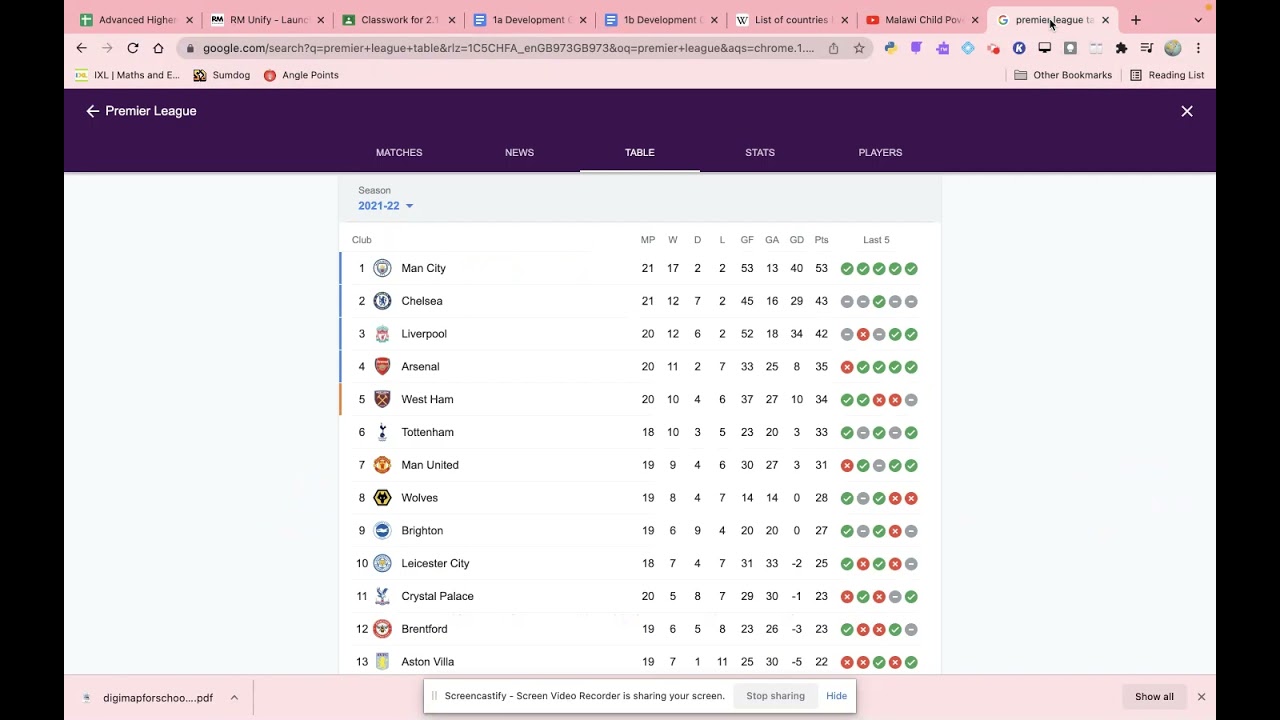
Task: Open a new browser tab
Action: (x=1135, y=20)
